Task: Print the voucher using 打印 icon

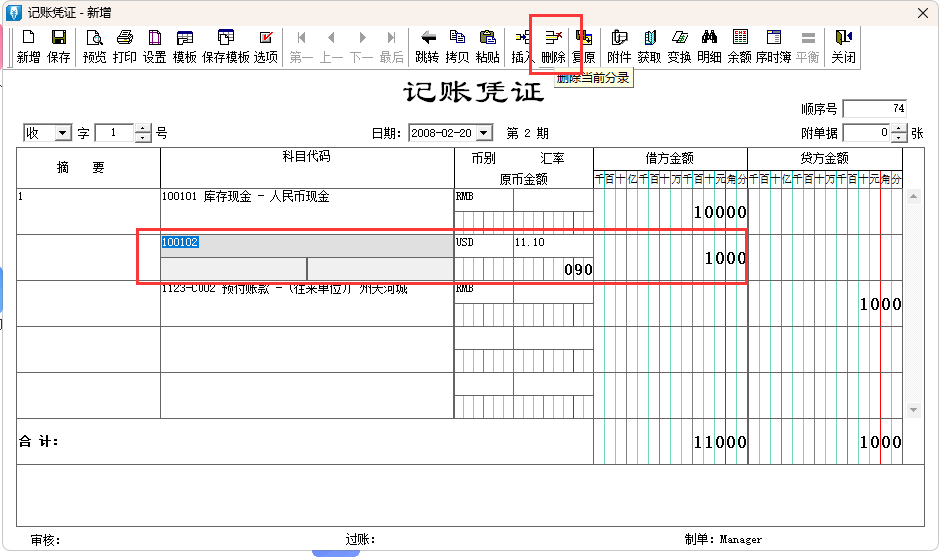Action: pyautogui.click(x=125, y=46)
